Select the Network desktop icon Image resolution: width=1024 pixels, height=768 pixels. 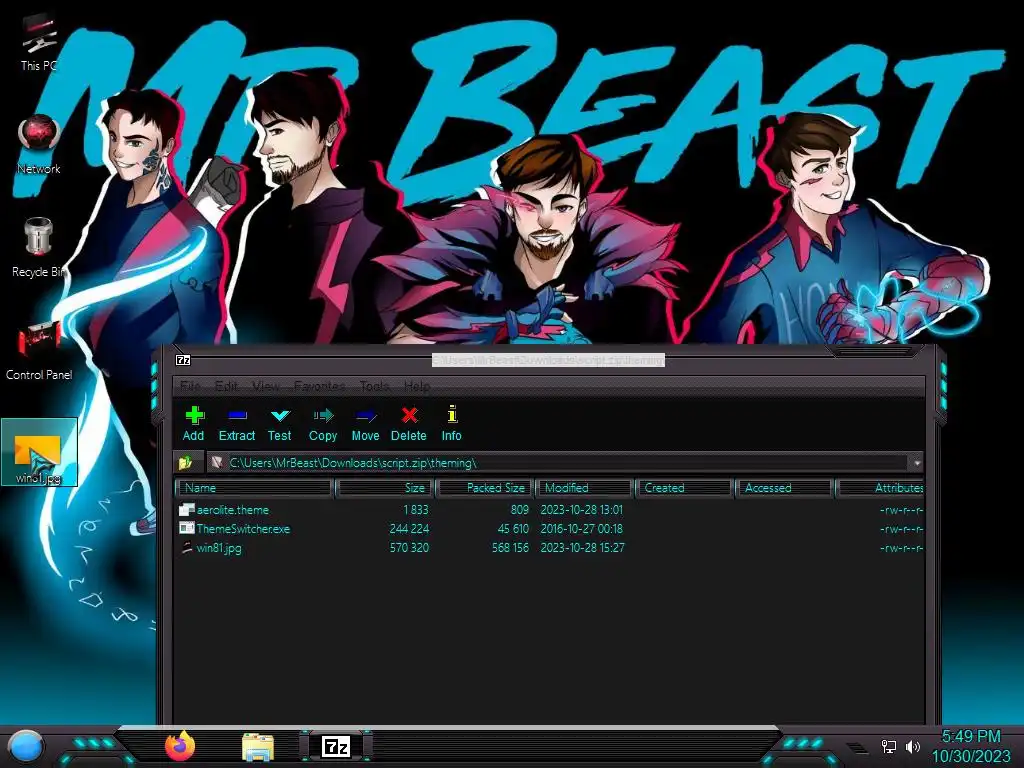point(39,144)
